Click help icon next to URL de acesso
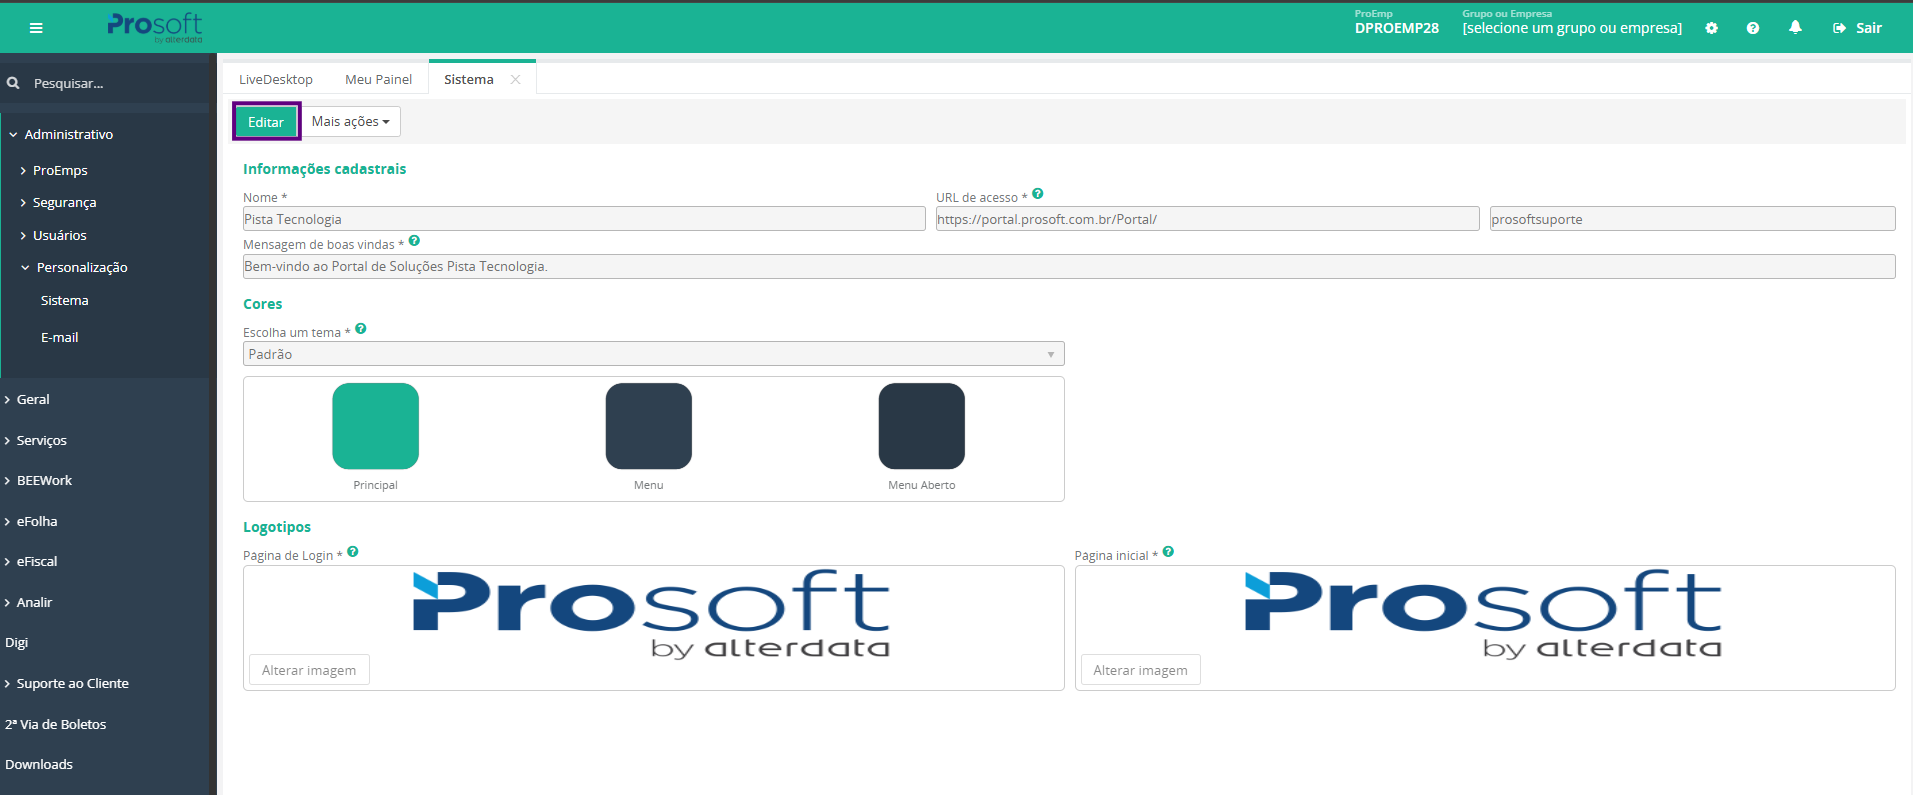 pyautogui.click(x=1038, y=194)
